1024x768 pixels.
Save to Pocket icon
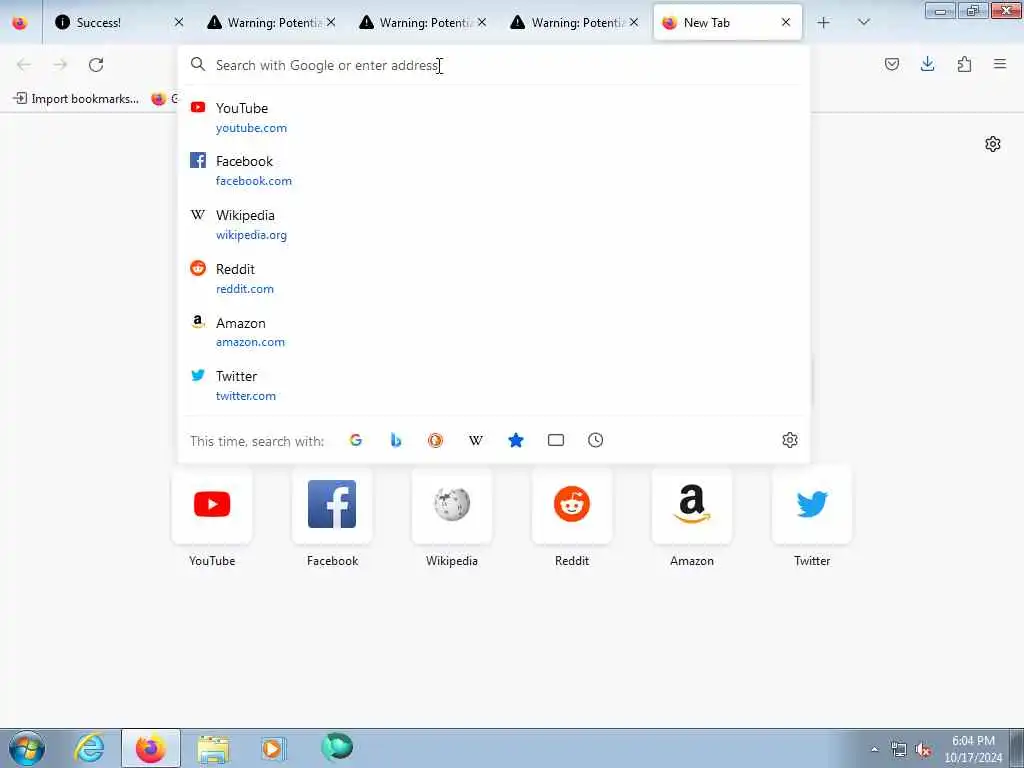pos(892,64)
